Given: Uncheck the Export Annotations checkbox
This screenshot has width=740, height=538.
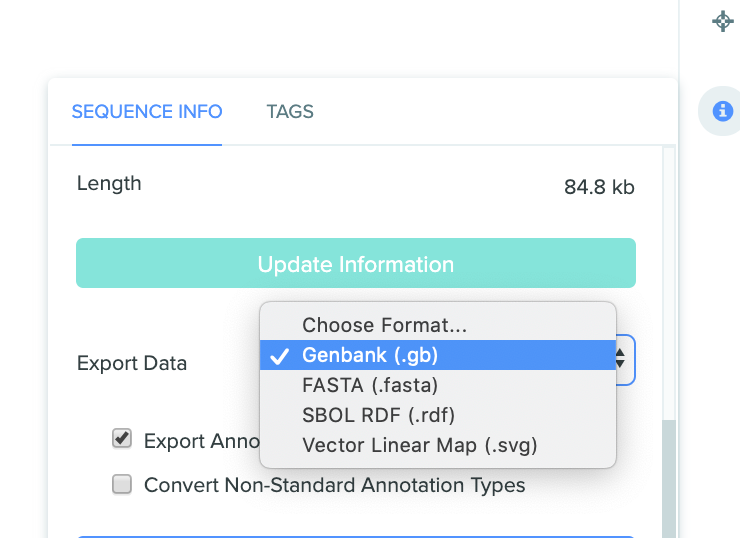Looking at the screenshot, I should (122, 438).
